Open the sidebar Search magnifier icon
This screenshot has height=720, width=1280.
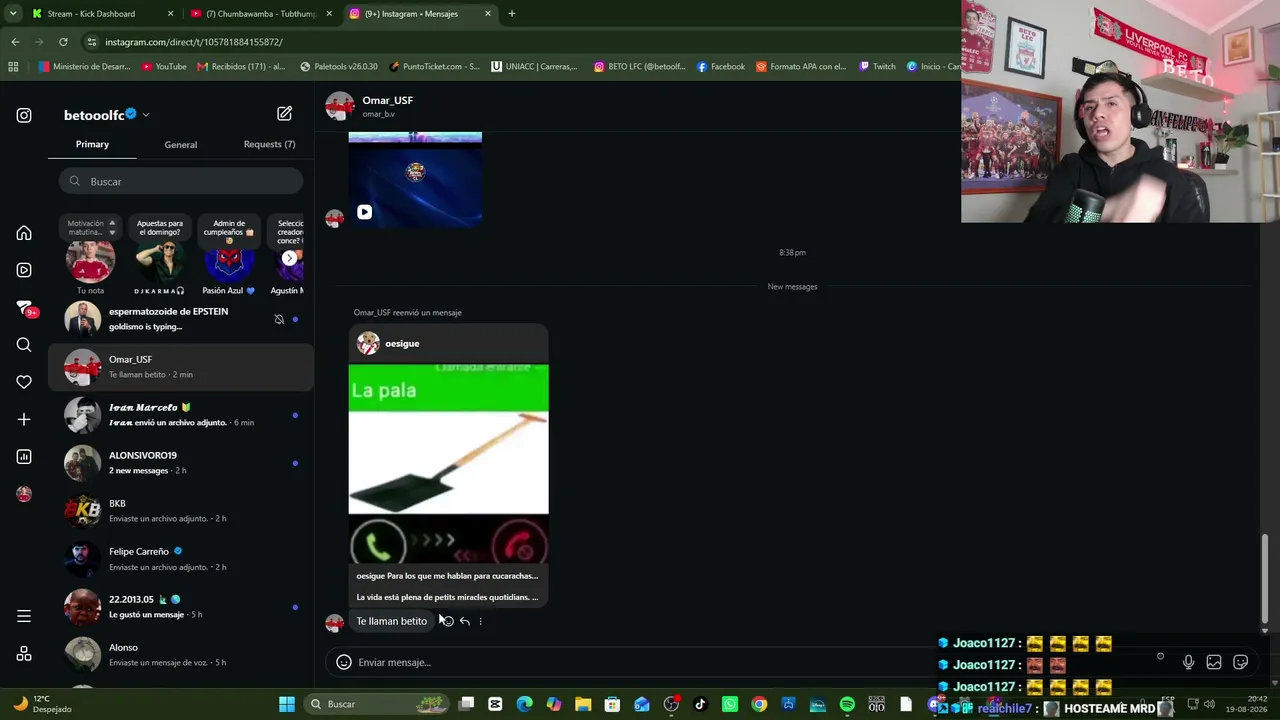click(24, 345)
